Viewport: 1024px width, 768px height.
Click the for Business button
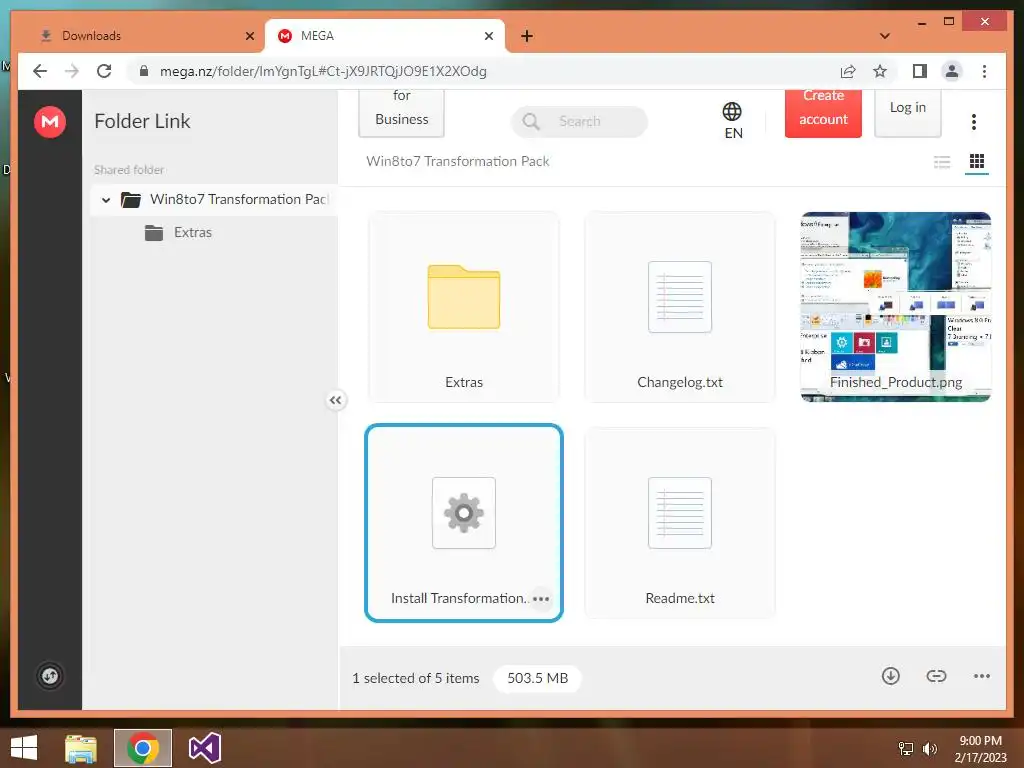[402, 113]
